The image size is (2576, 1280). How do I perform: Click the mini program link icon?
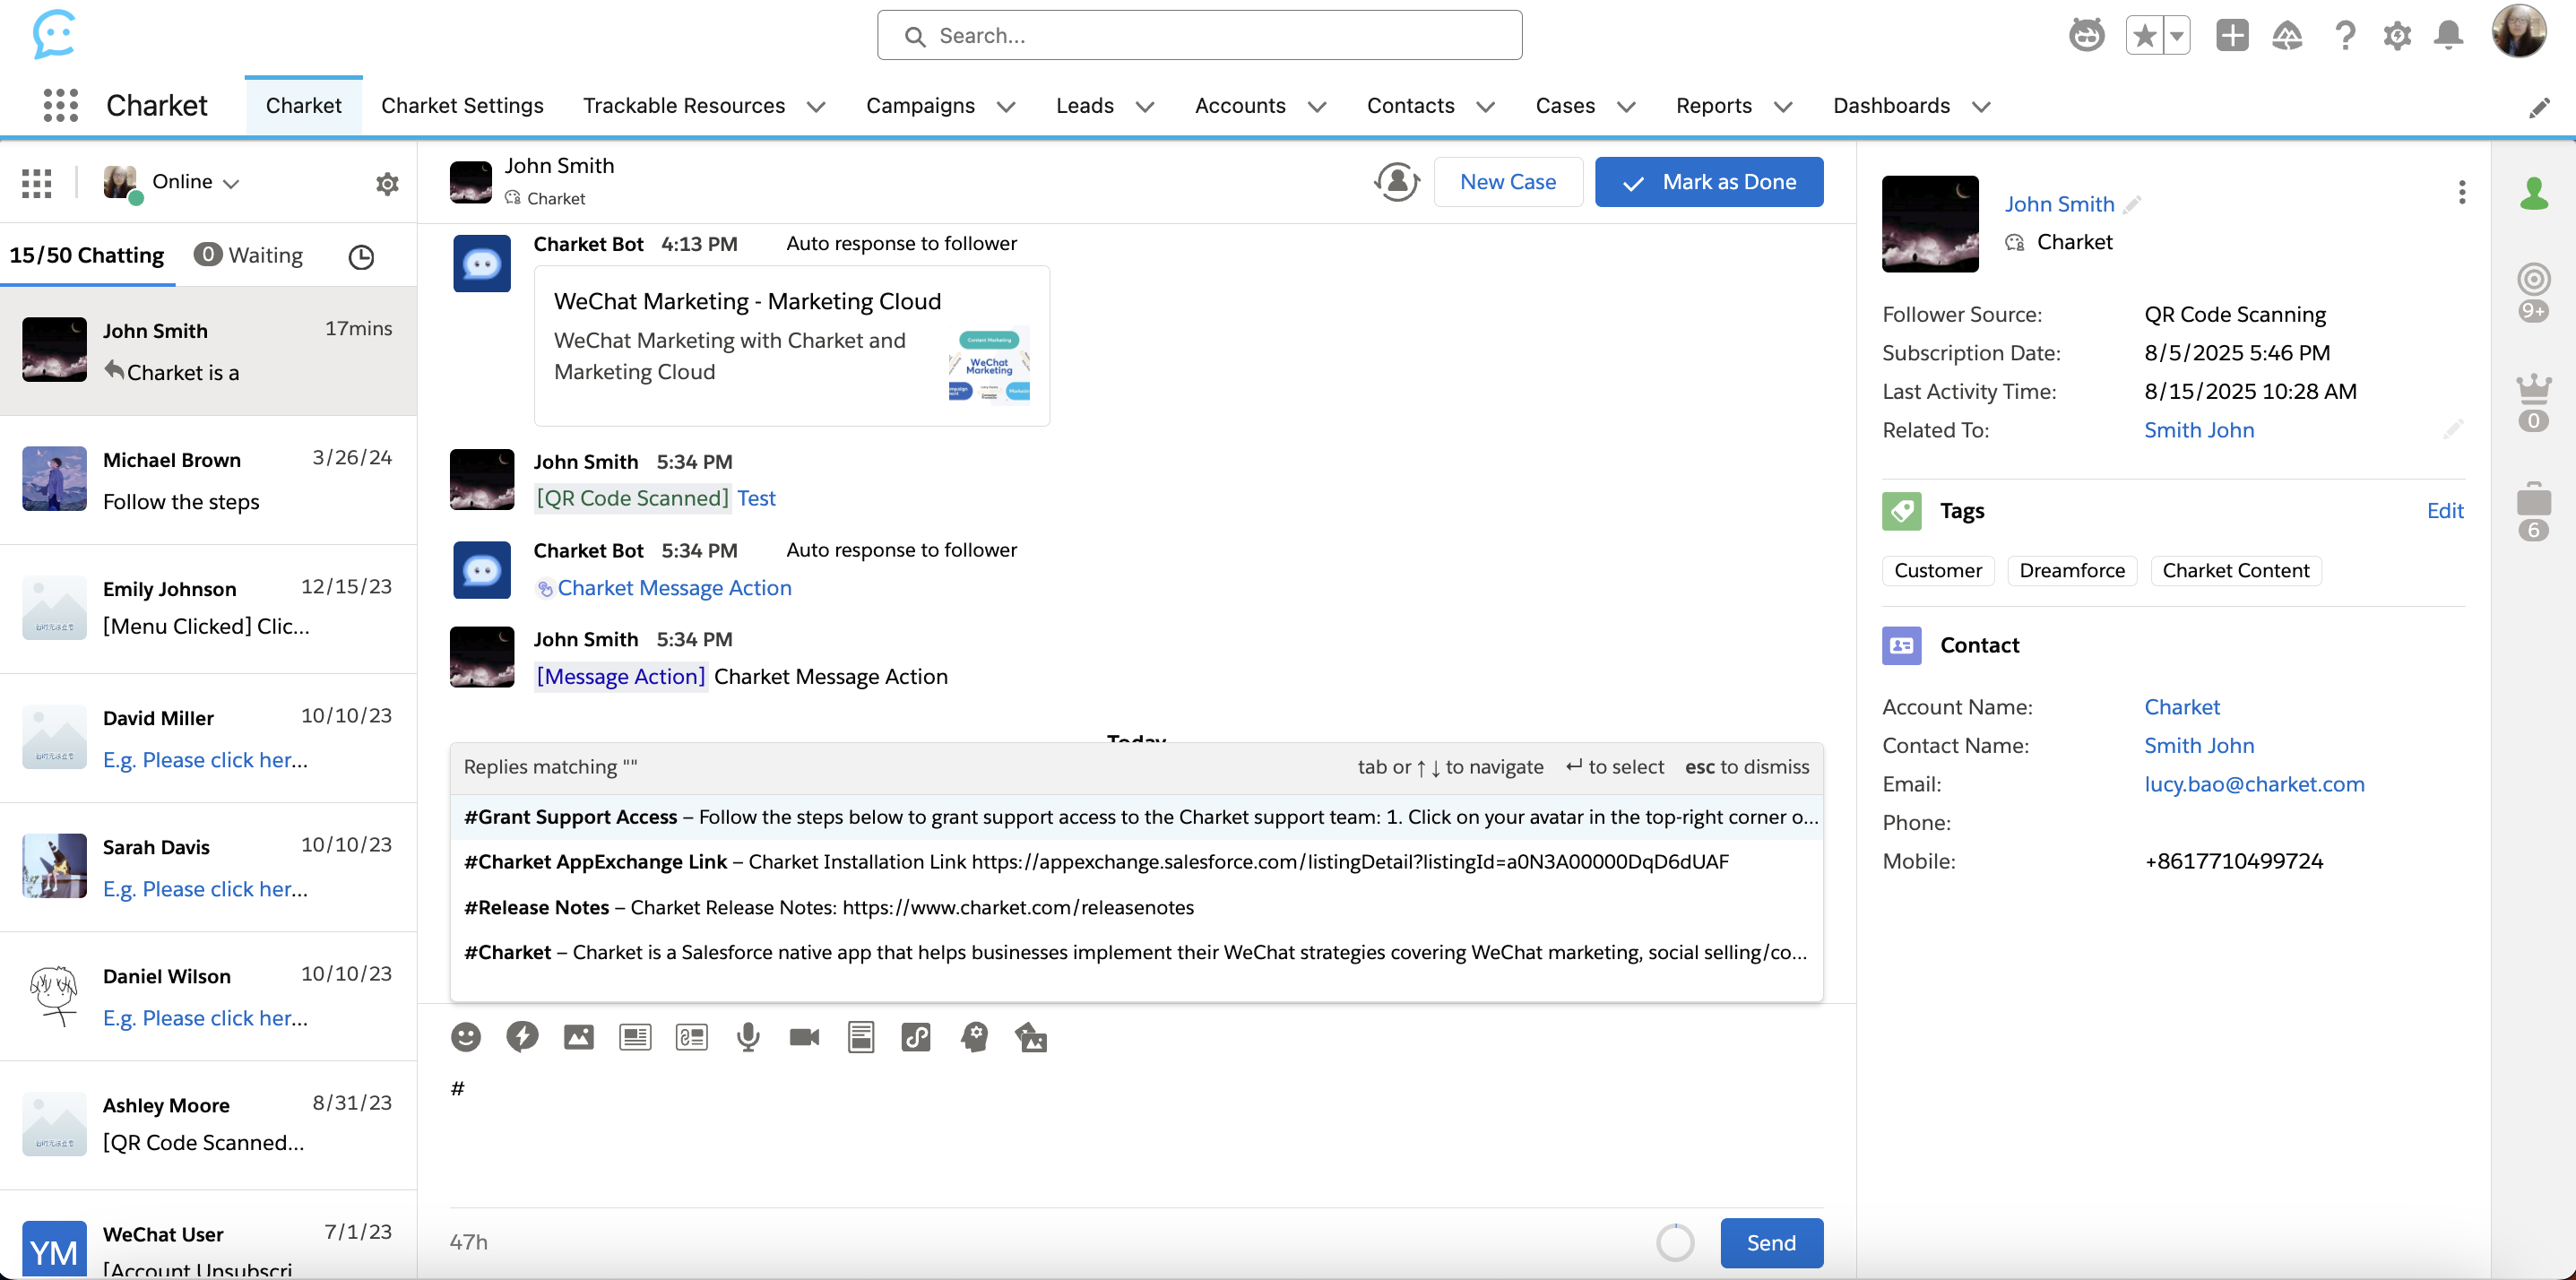tap(918, 1037)
